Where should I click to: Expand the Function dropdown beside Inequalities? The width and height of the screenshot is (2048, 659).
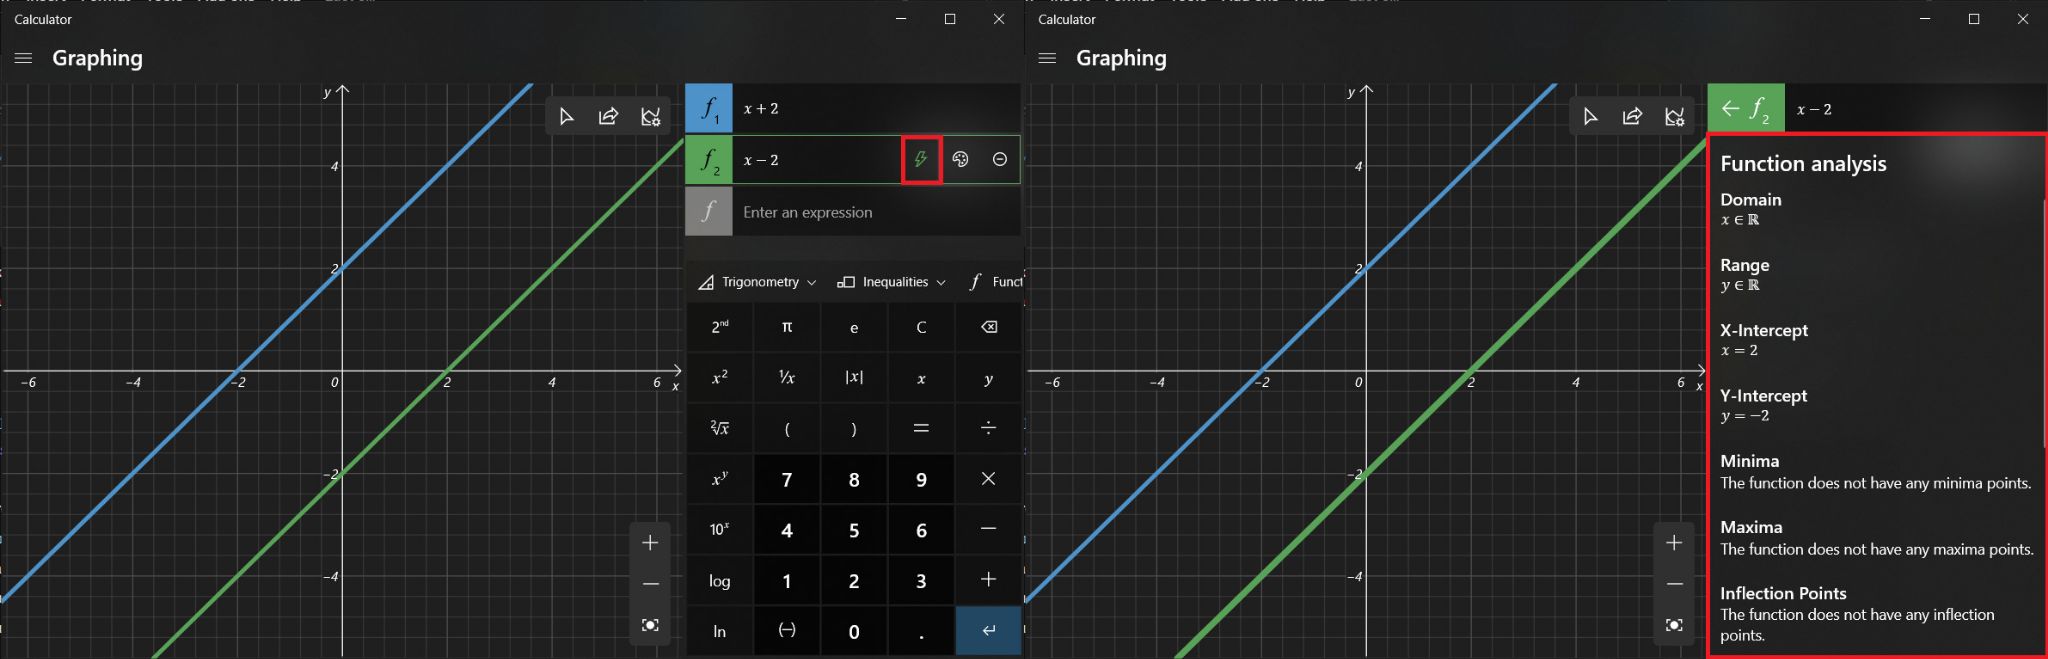996,282
